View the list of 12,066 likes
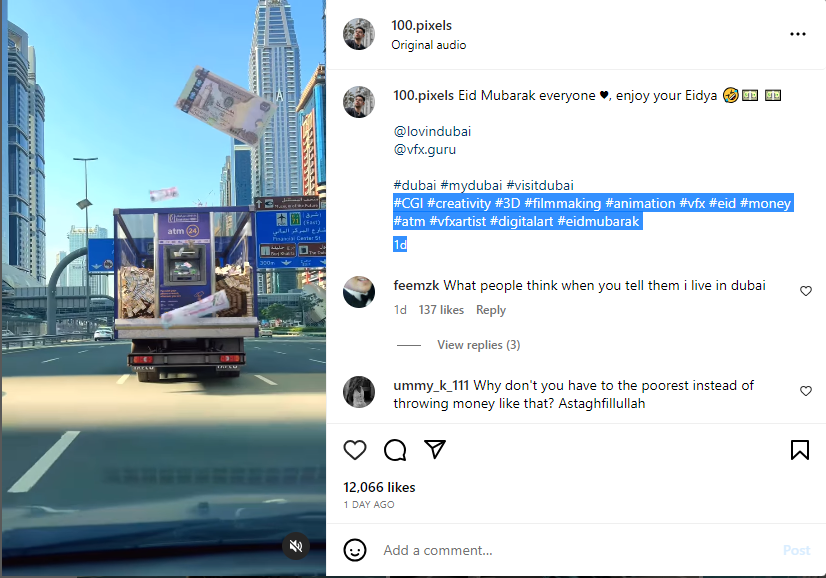This screenshot has width=826, height=578. (x=379, y=487)
